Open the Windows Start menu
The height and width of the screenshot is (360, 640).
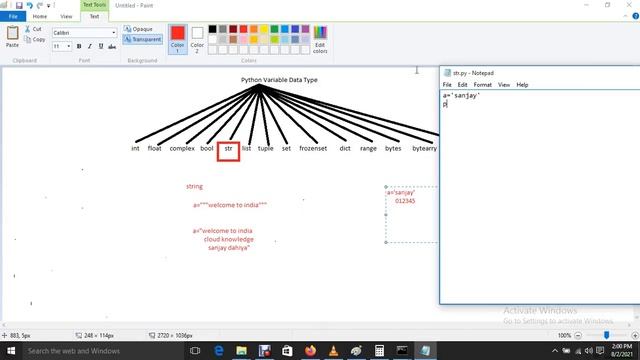[x=11, y=351]
